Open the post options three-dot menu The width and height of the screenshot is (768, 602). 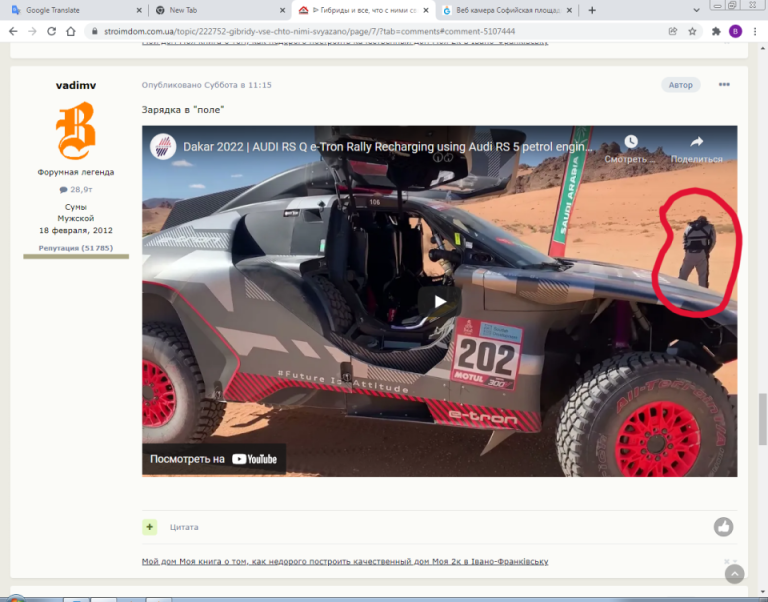coord(724,84)
